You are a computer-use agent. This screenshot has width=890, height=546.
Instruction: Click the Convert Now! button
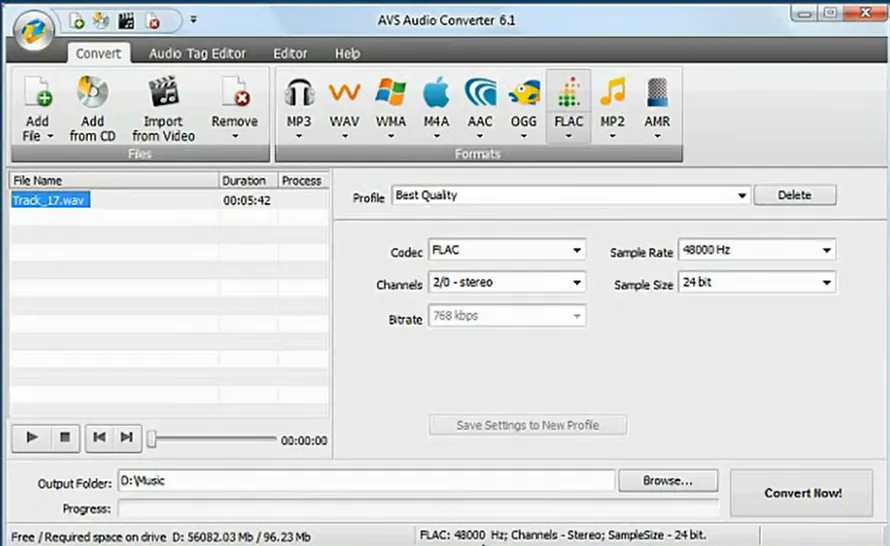803,493
